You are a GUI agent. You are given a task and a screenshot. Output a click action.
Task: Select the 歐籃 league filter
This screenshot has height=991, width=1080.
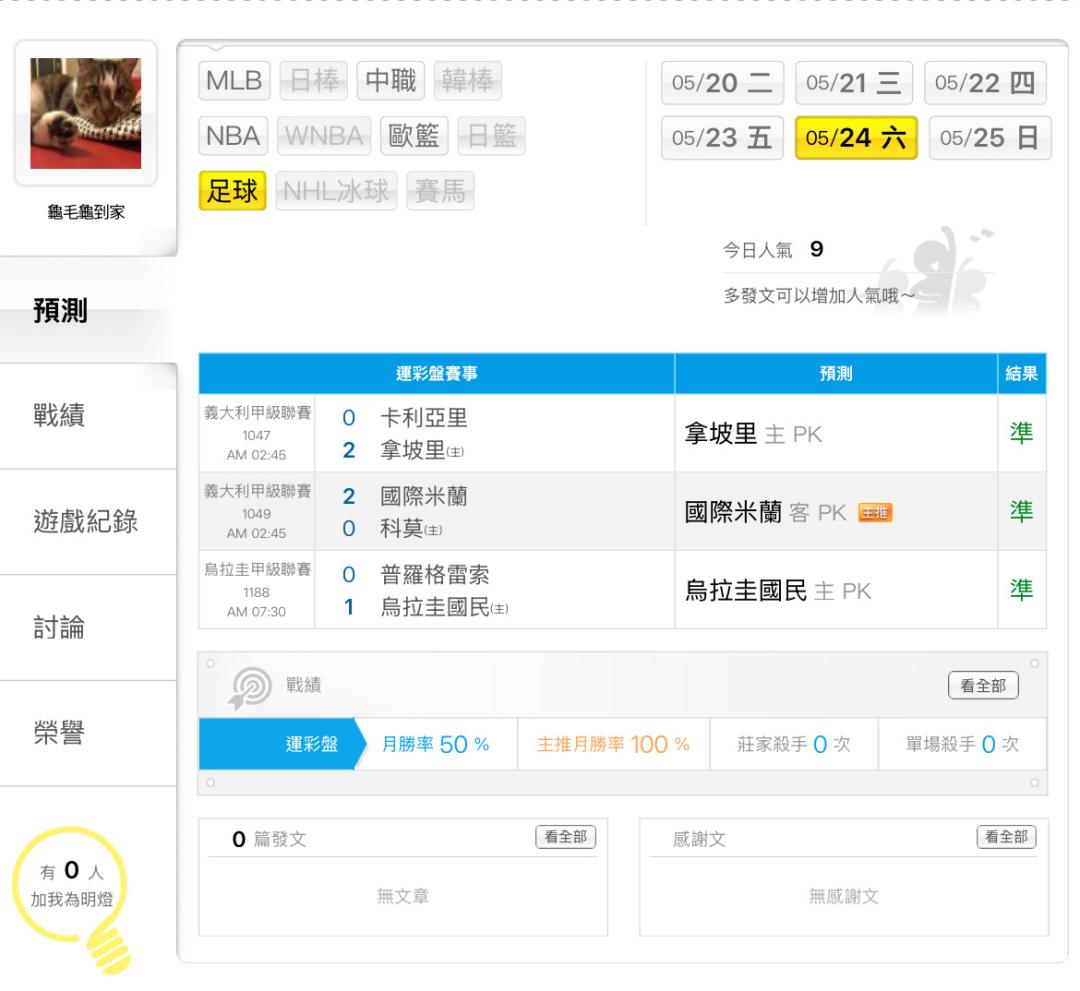(414, 136)
